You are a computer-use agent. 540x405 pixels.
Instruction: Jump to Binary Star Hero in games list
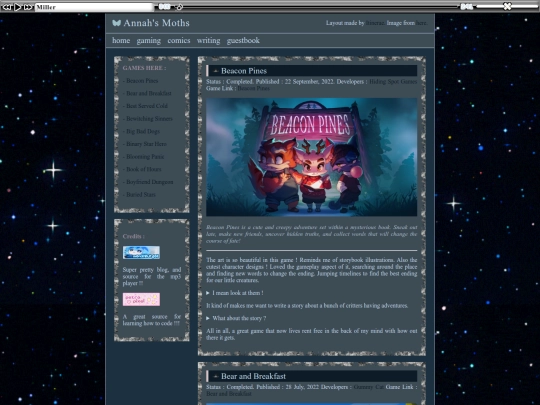[145, 144]
